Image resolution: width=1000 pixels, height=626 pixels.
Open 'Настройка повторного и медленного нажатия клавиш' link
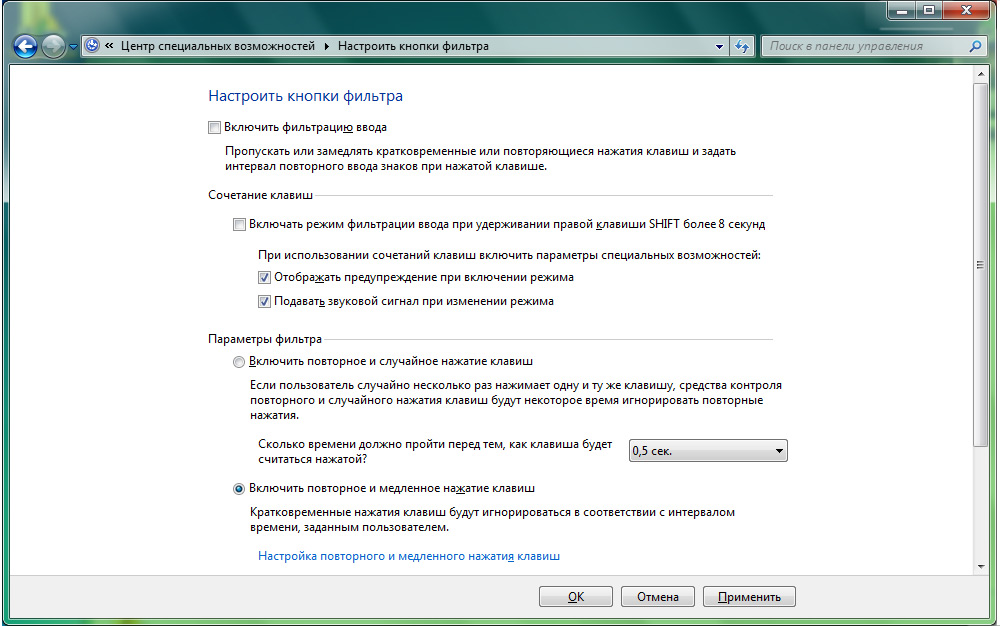pos(409,556)
